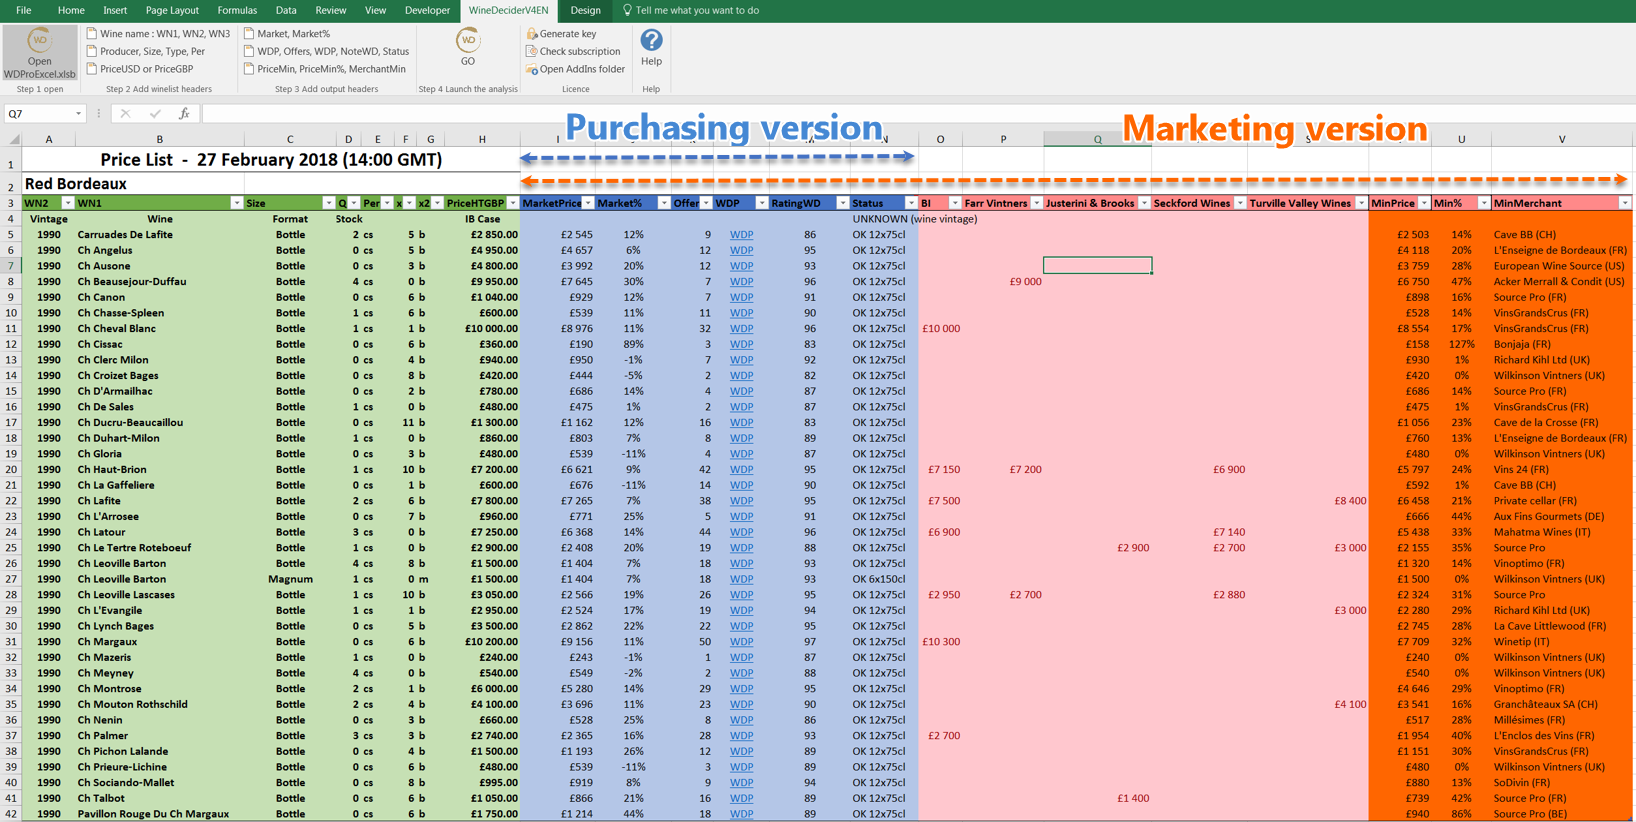This screenshot has height=822, width=1636.
Task: Select row header 20
Action: click(11, 470)
